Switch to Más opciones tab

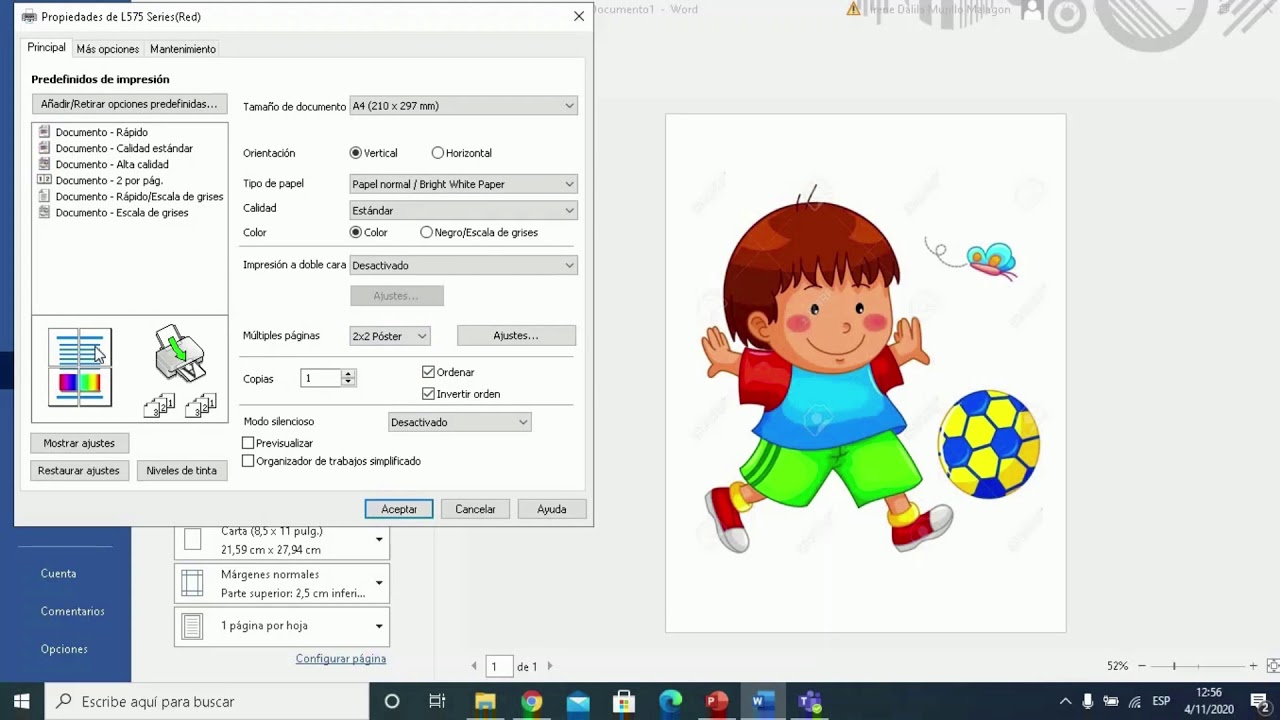(108, 49)
